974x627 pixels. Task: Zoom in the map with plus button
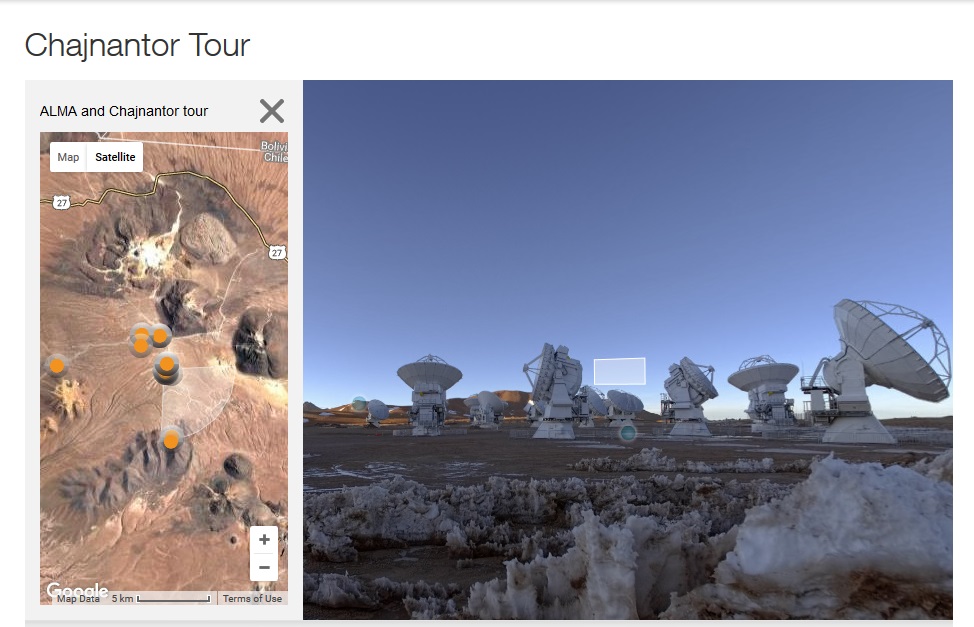click(264, 539)
